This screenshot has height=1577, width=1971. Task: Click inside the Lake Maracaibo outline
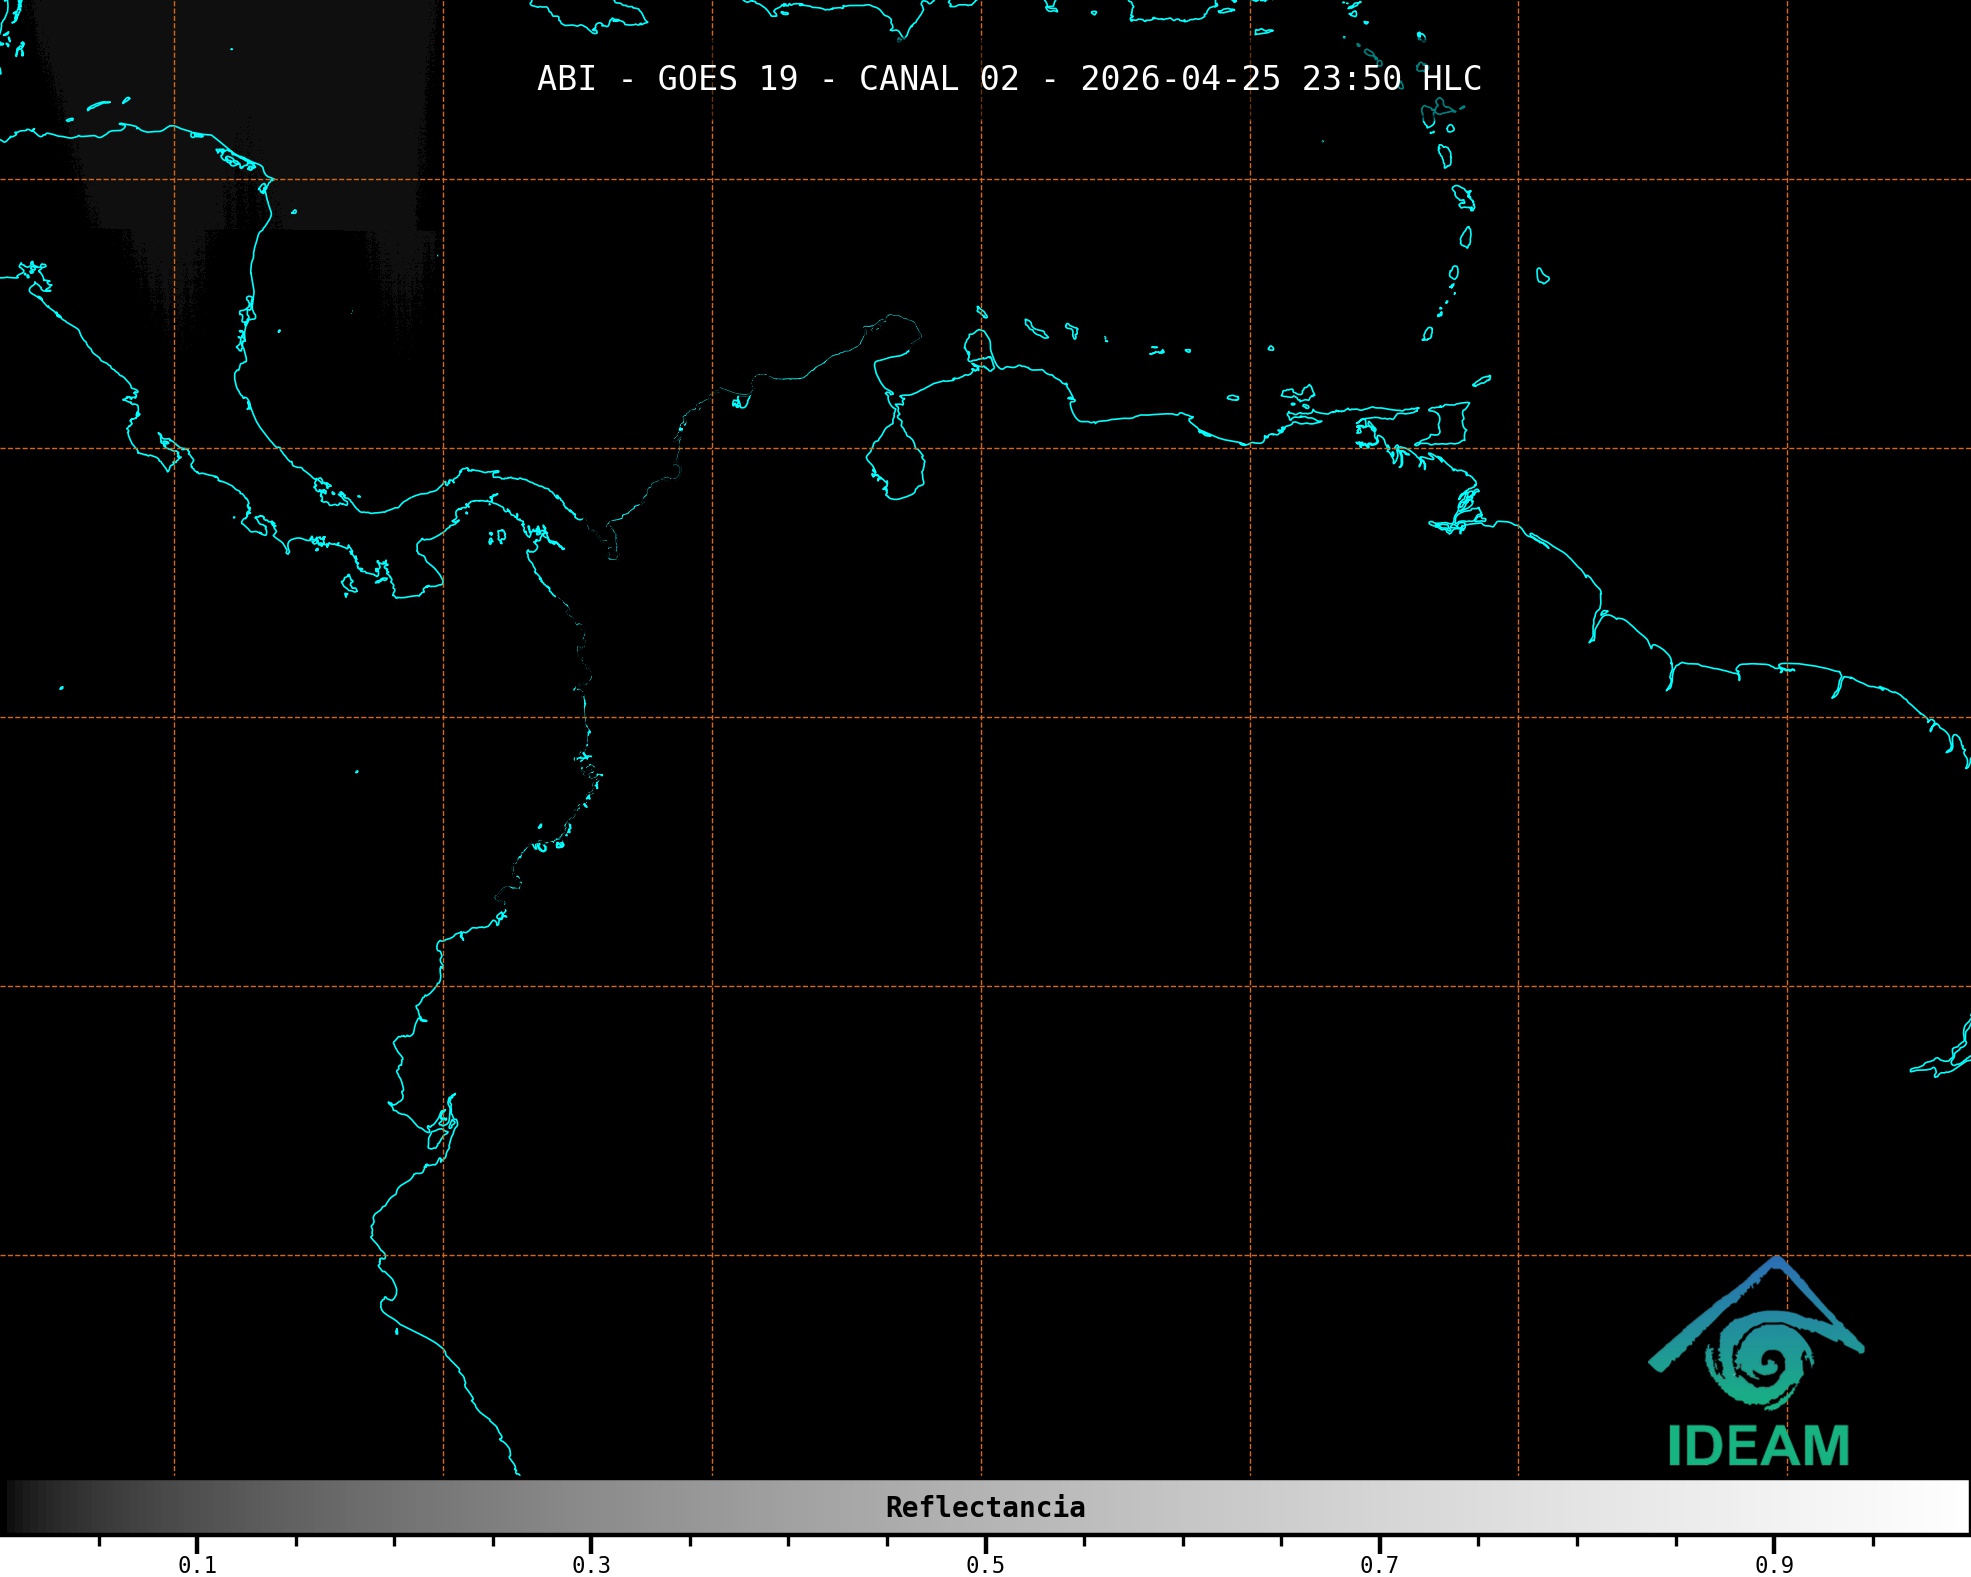point(897,462)
